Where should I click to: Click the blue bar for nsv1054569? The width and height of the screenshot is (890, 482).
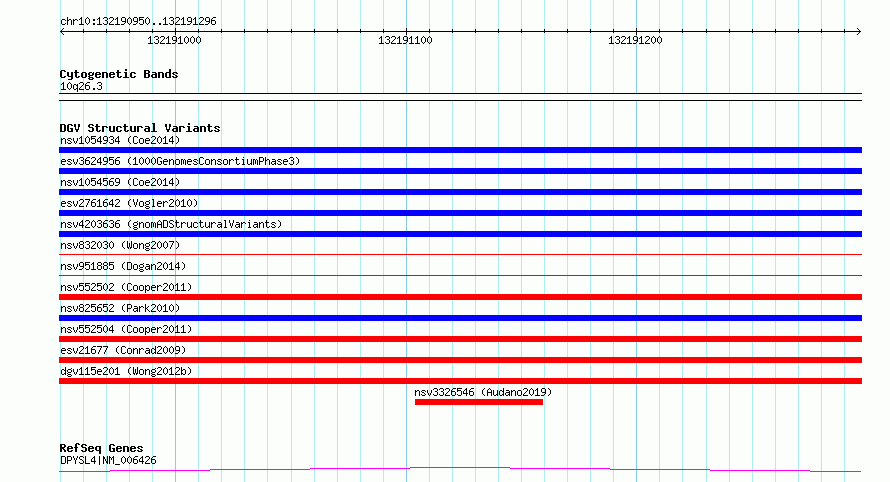[460, 192]
